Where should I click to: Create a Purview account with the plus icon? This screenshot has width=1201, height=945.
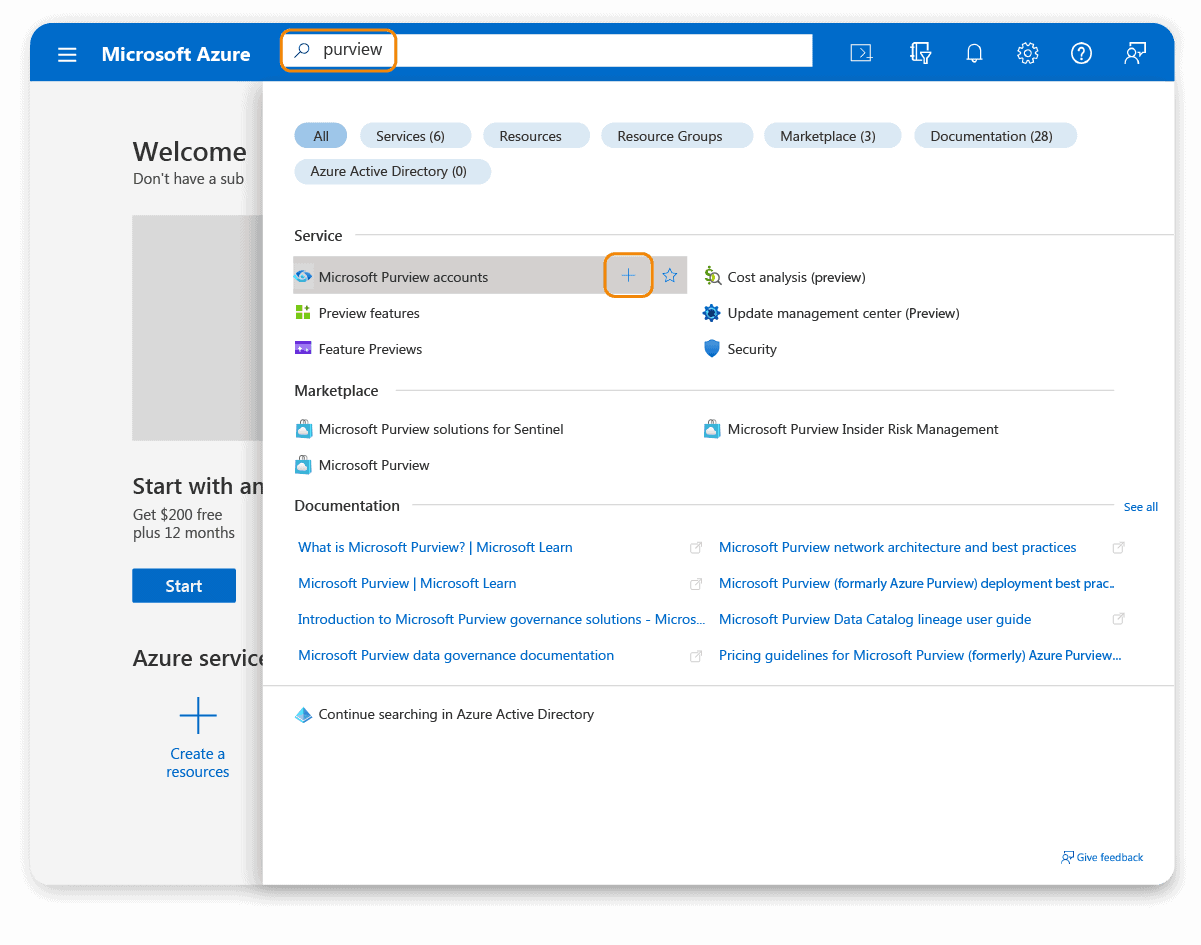click(x=628, y=275)
